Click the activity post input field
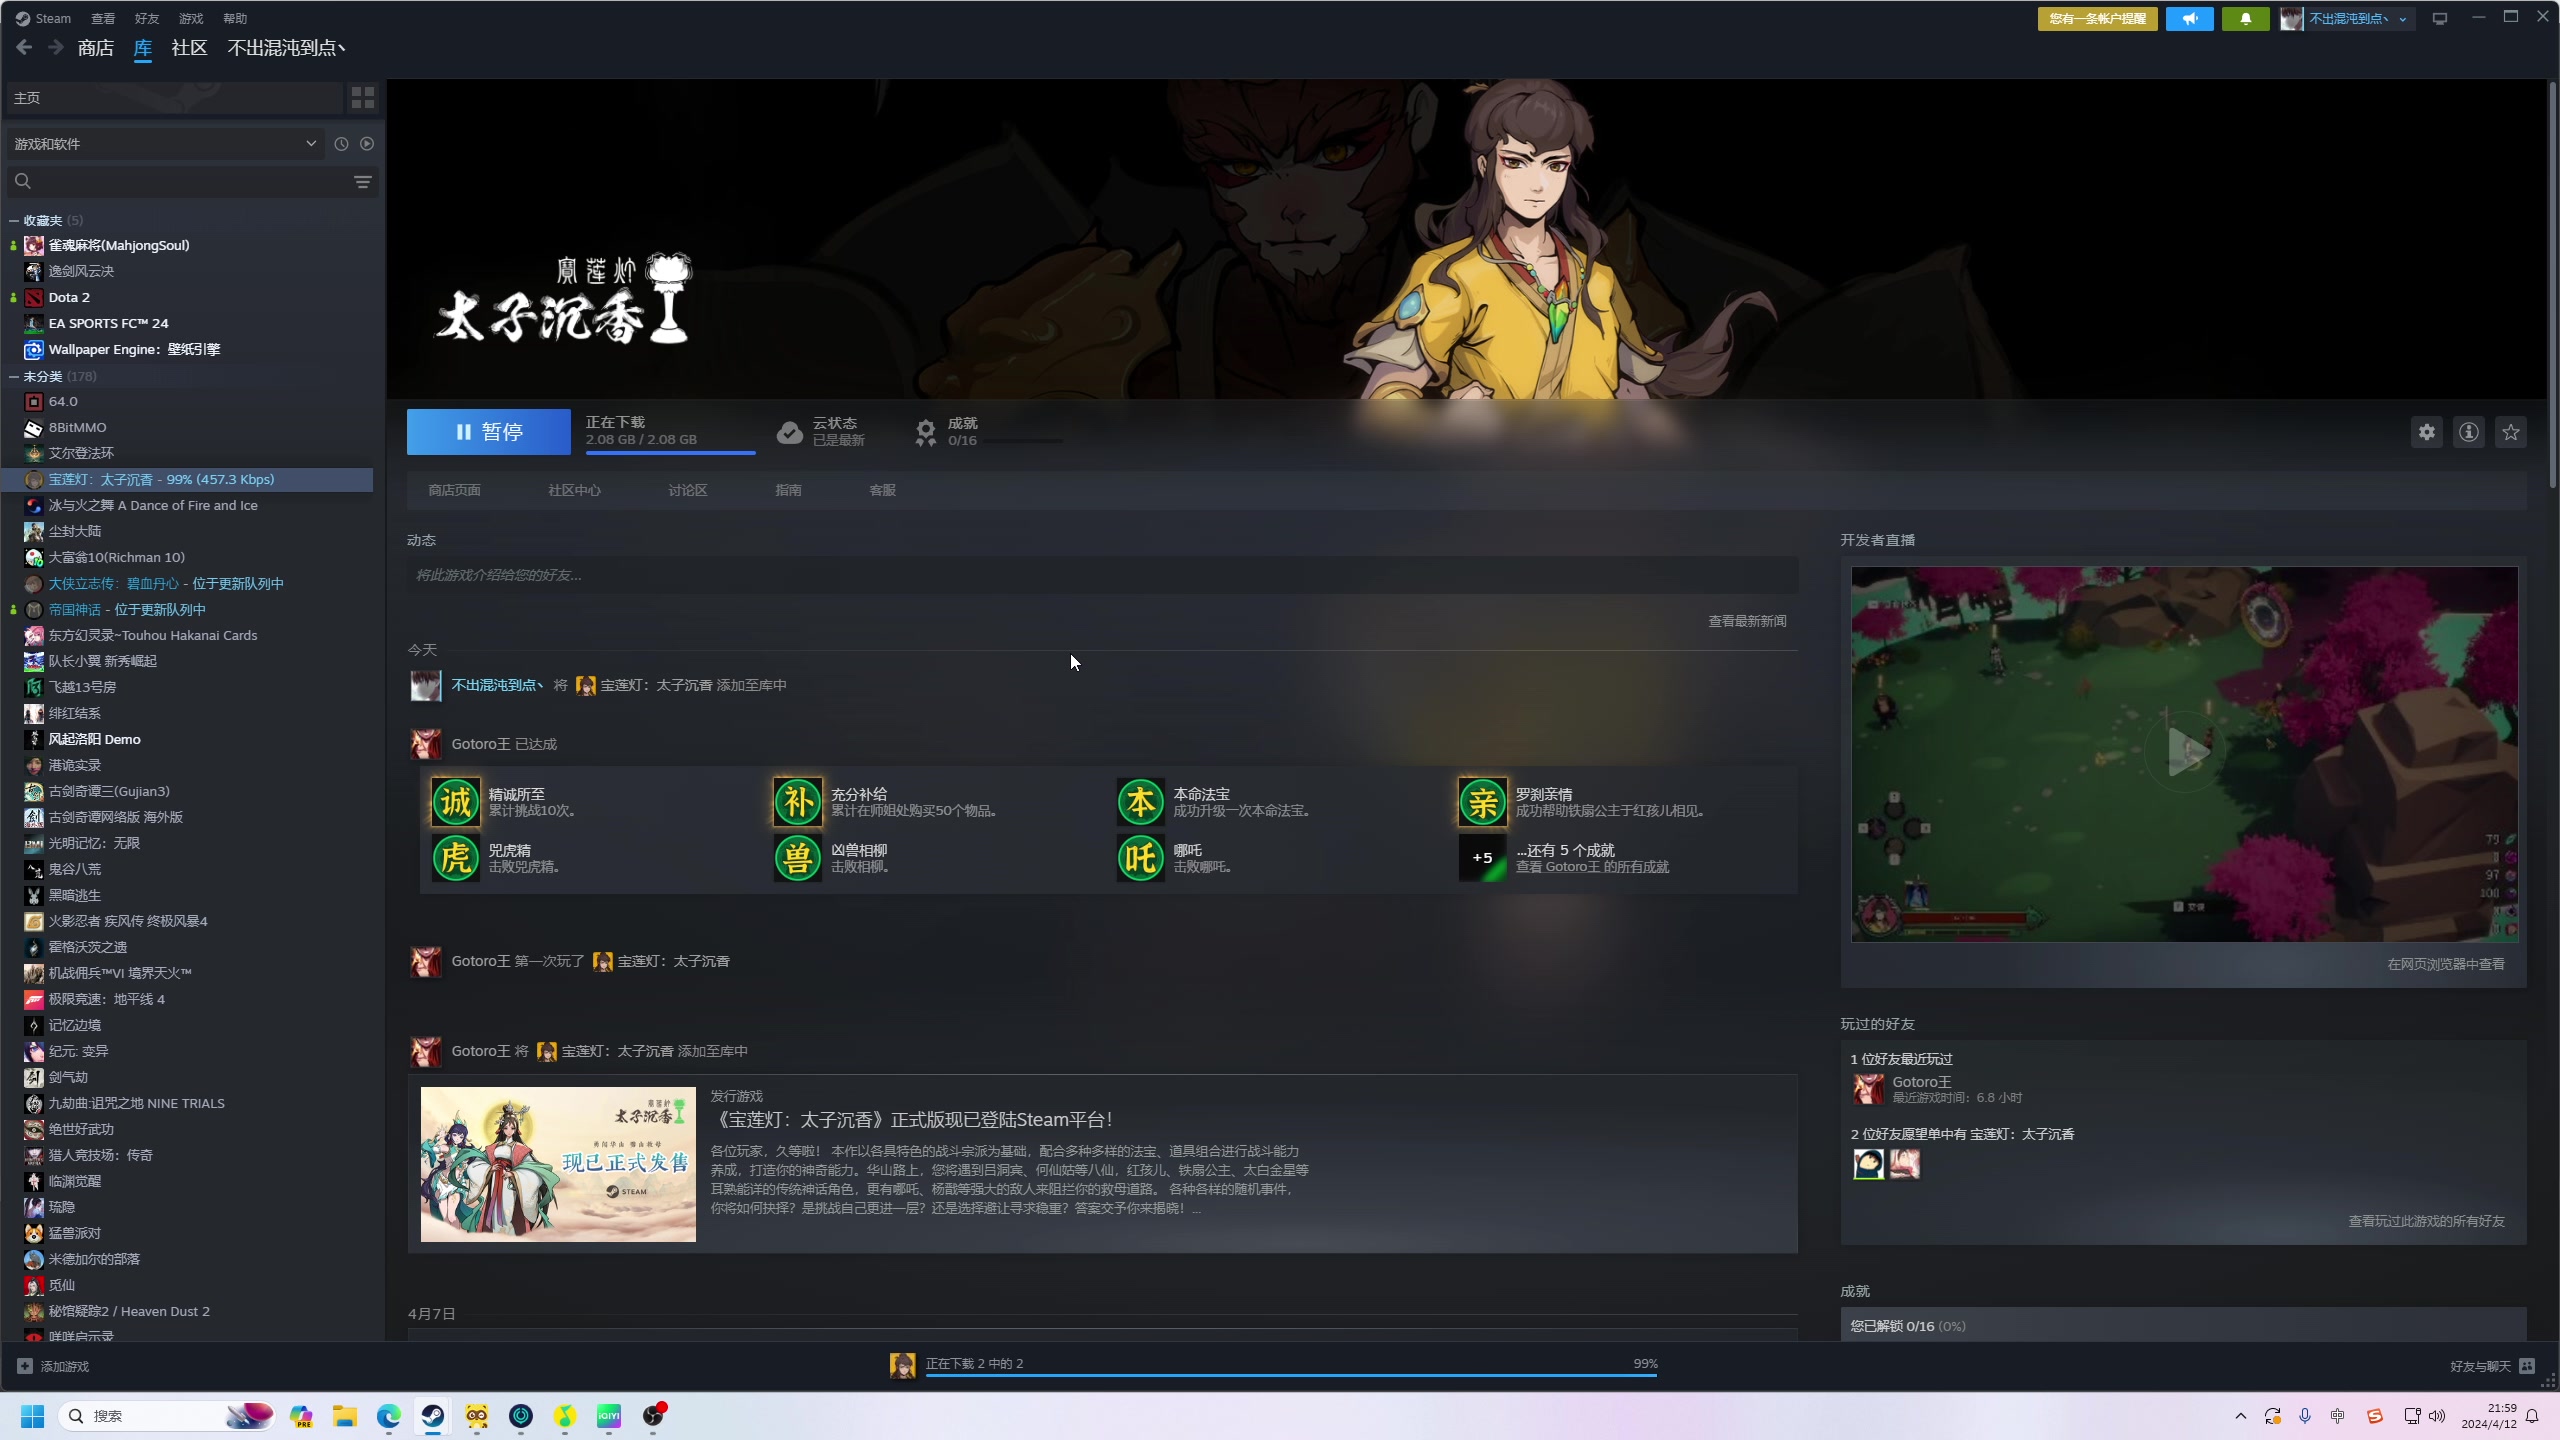The width and height of the screenshot is (2560, 1440). (x=1102, y=575)
